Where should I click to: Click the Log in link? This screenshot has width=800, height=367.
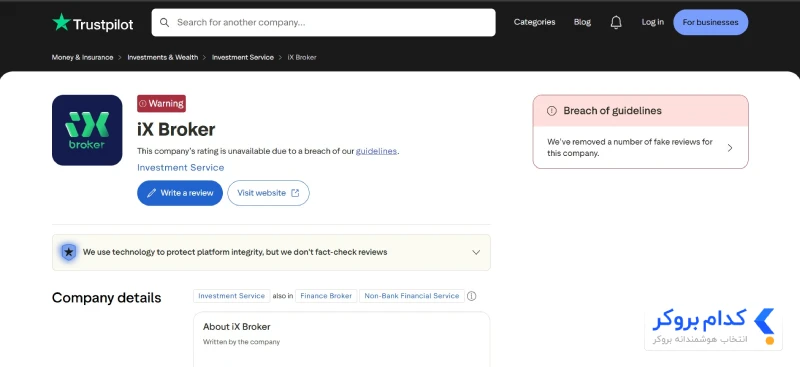(x=653, y=22)
